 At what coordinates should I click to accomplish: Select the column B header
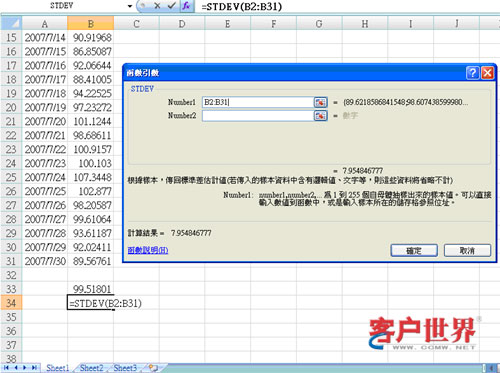tap(91, 24)
